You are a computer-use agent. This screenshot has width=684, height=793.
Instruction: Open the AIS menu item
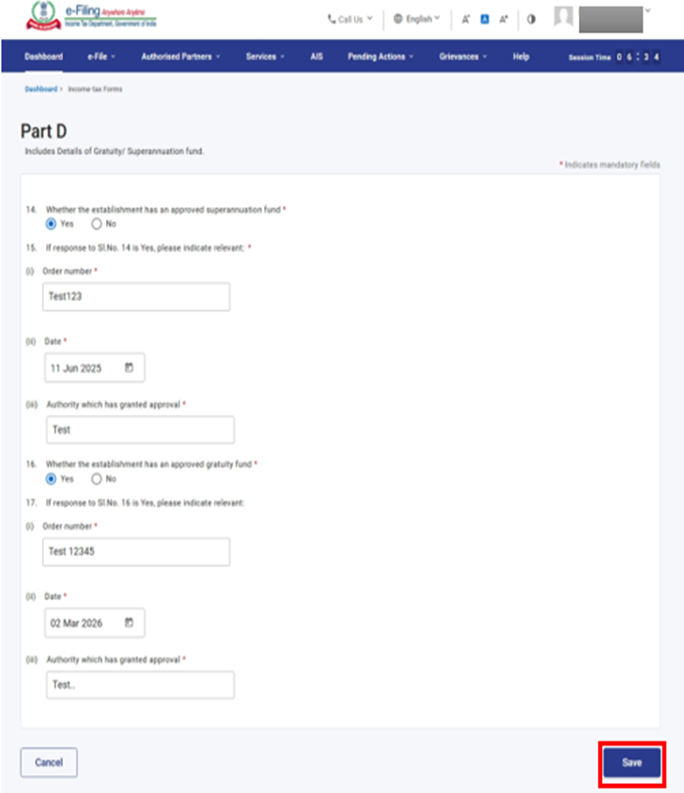click(x=316, y=57)
